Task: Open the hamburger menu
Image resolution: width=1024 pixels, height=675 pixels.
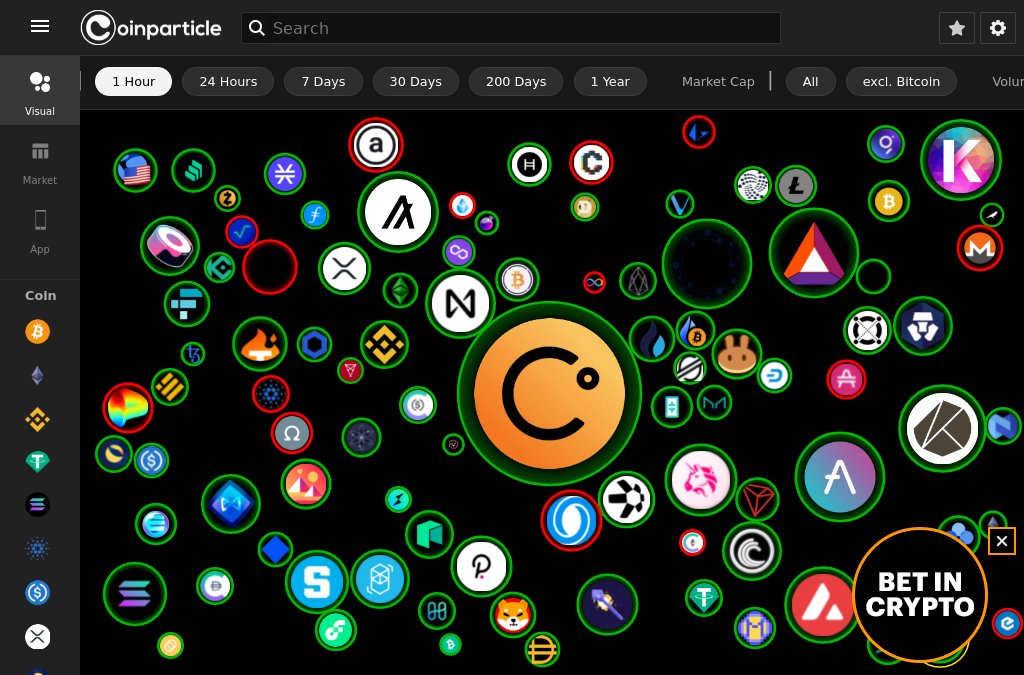Action: tap(40, 27)
